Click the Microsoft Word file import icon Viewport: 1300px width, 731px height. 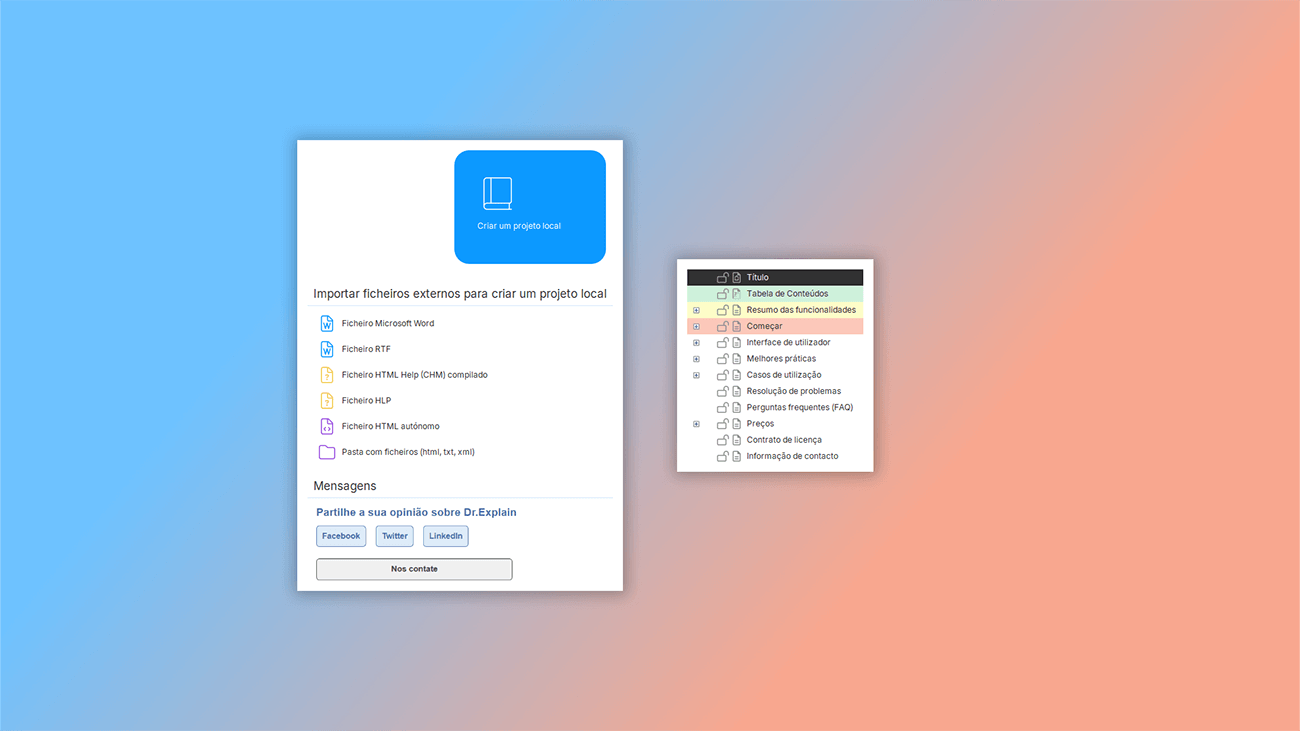[x=327, y=324]
